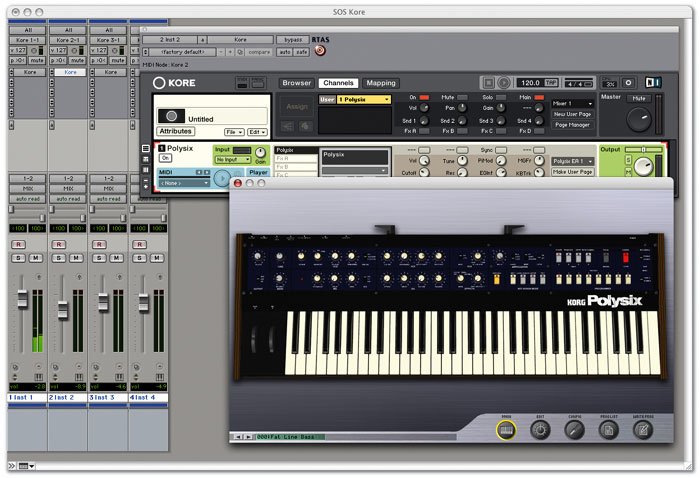
Task: Click the RTAS red target icon
Action: pyautogui.click(x=320, y=51)
